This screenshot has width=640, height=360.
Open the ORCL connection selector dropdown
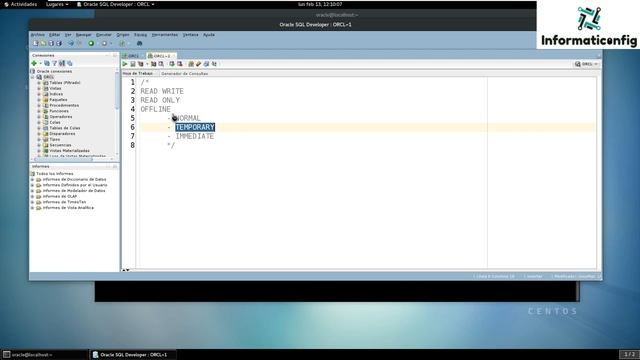(587, 64)
